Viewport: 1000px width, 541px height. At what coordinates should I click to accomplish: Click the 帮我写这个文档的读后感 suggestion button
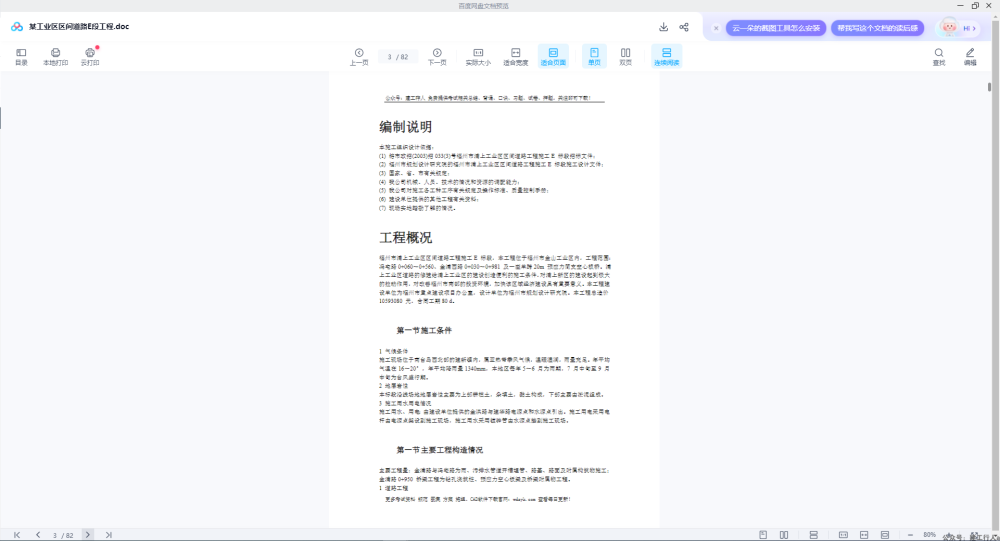click(x=877, y=28)
